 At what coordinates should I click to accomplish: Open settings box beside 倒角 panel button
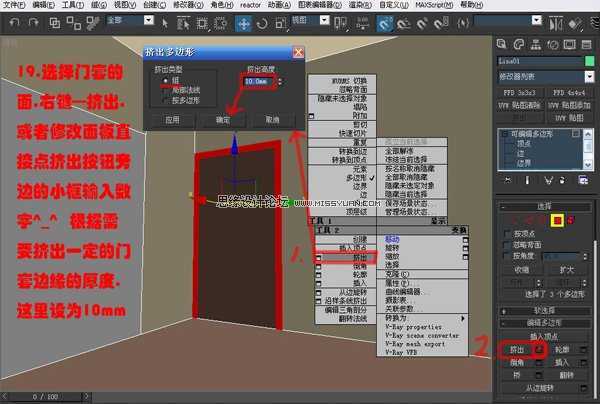pos(539,362)
